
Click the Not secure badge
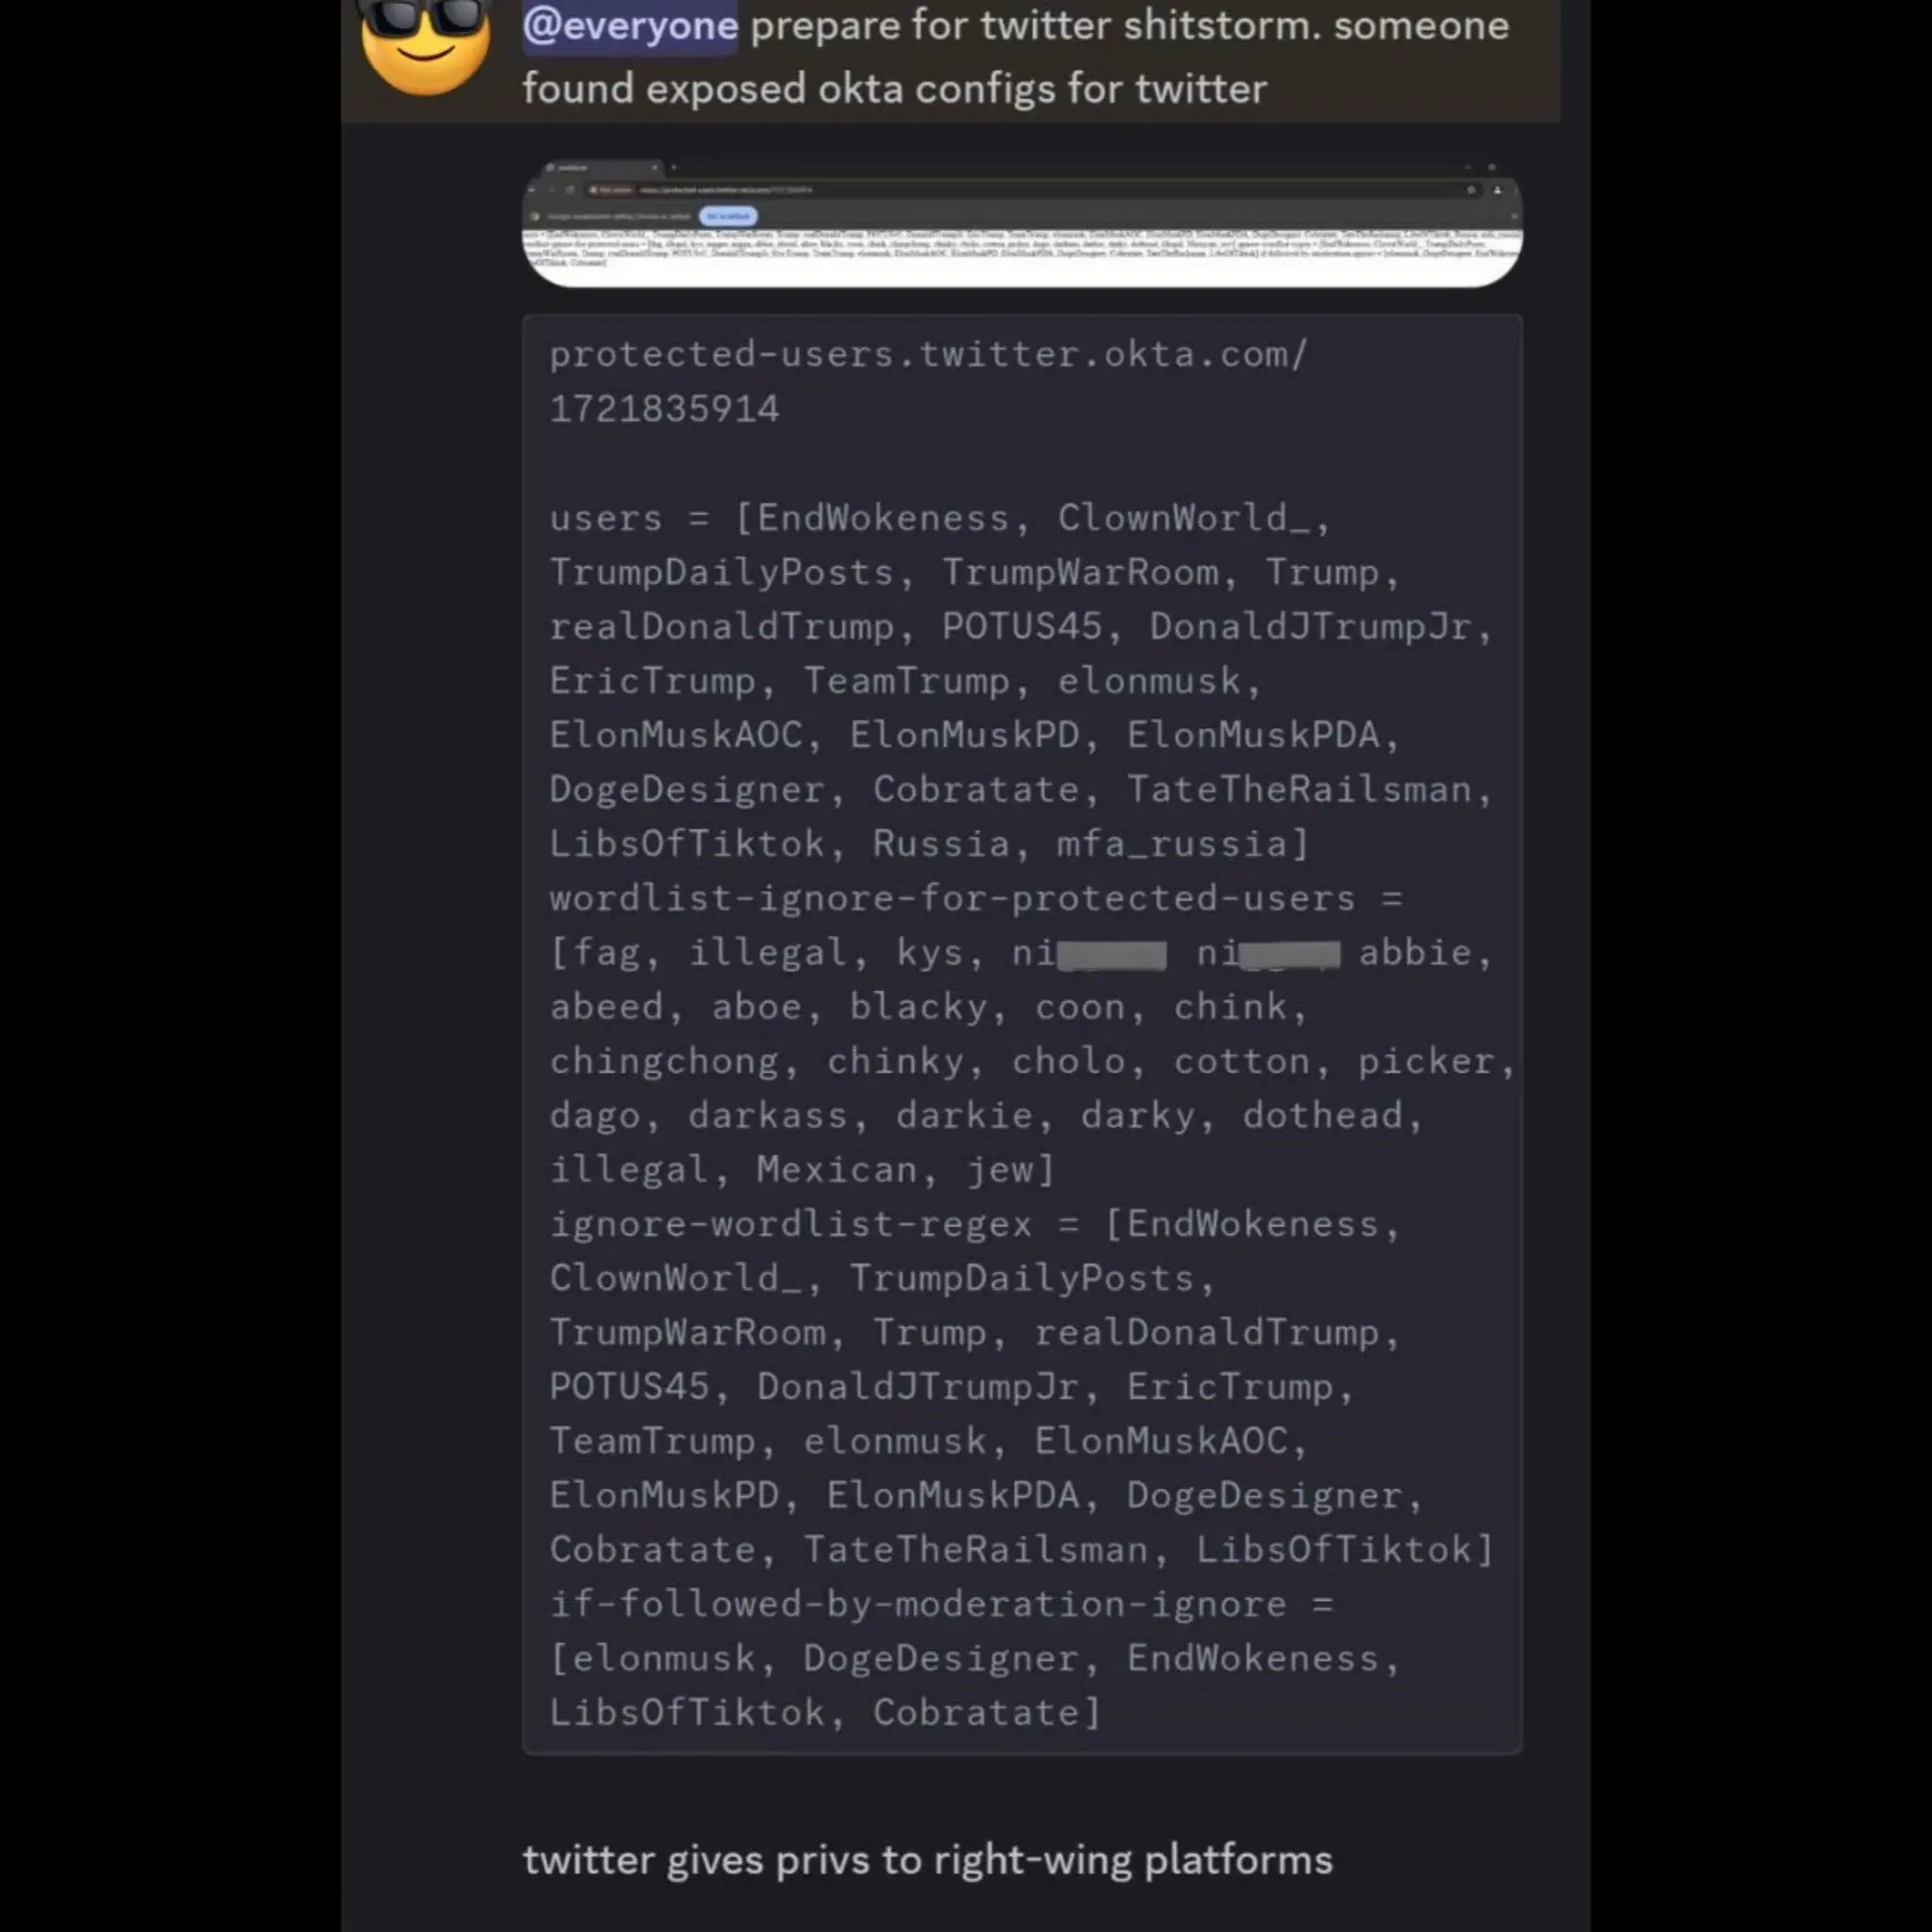coord(612,190)
